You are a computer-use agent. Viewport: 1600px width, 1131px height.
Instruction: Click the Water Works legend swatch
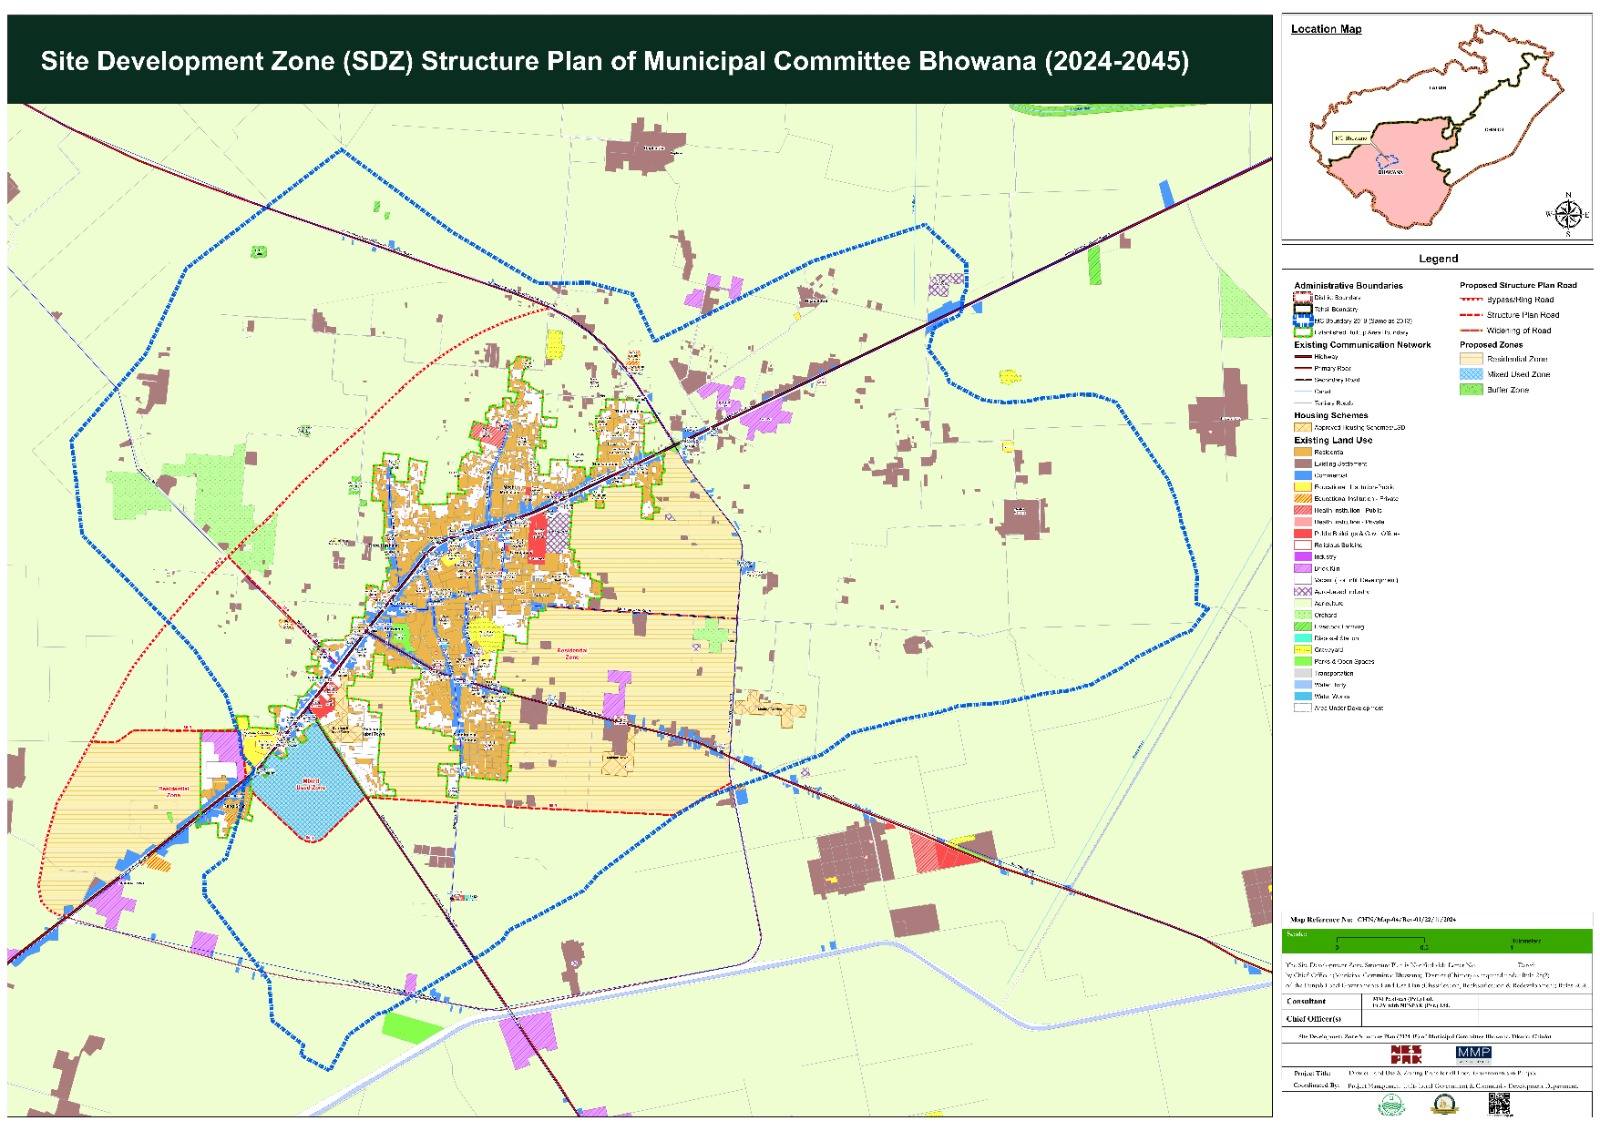click(x=1302, y=696)
